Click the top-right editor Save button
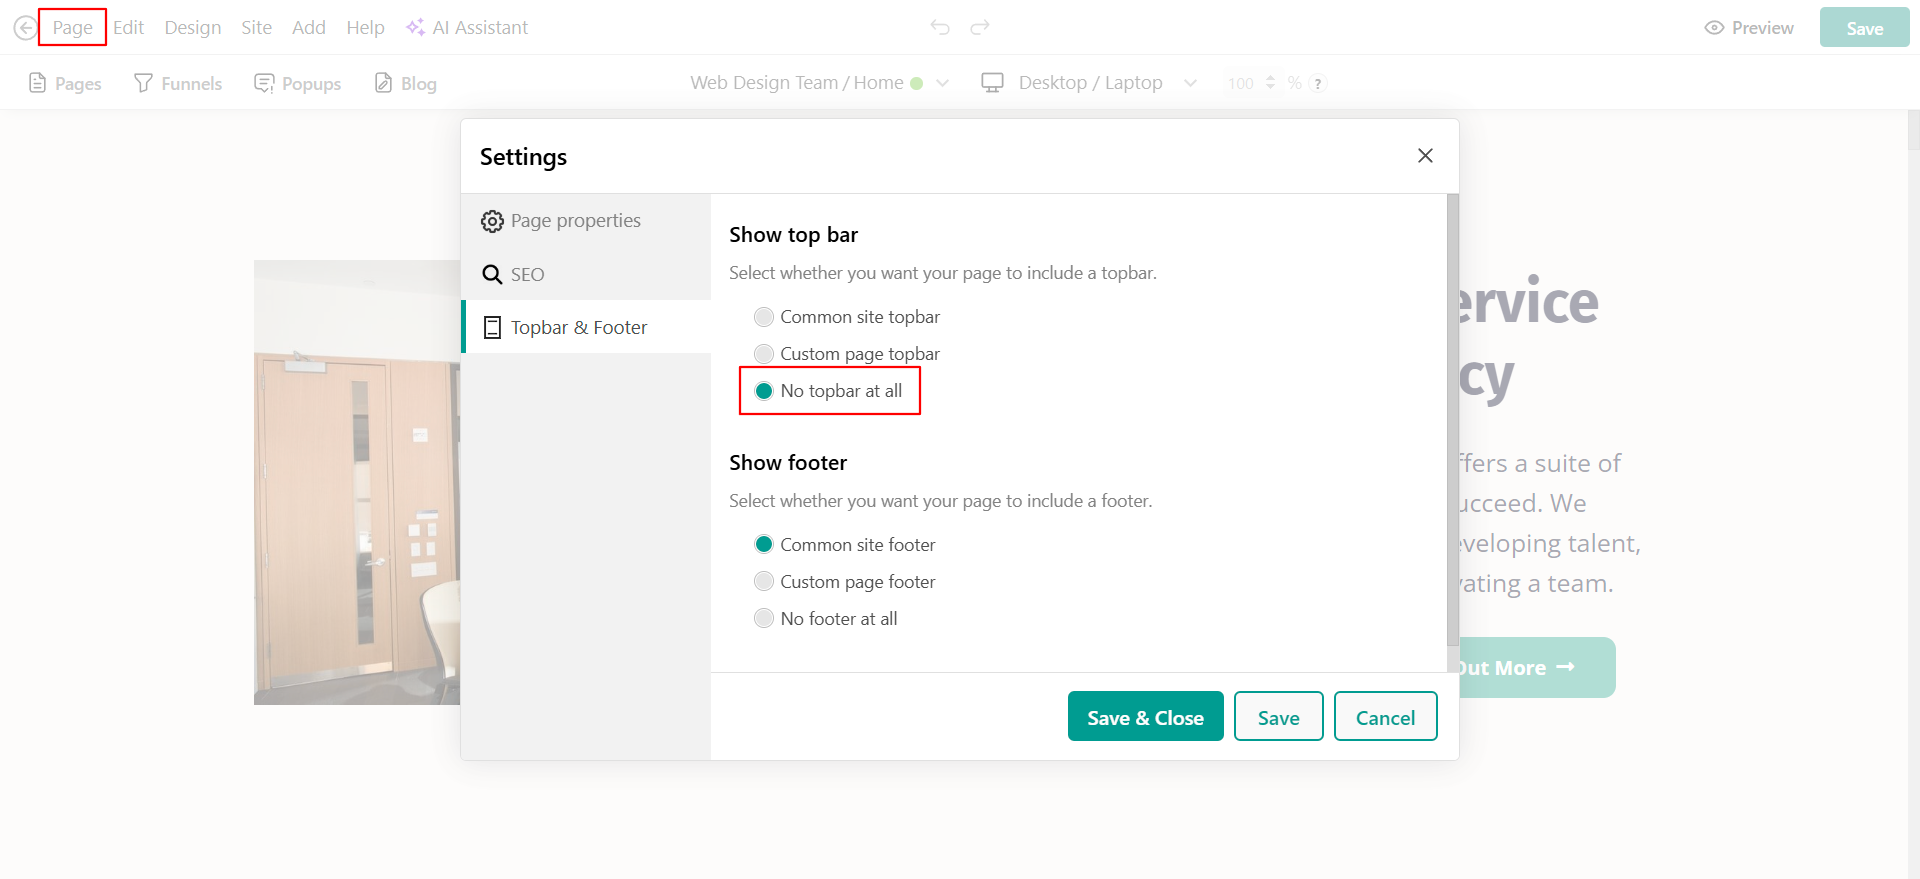Viewport: 1920px width, 879px height. [1865, 28]
